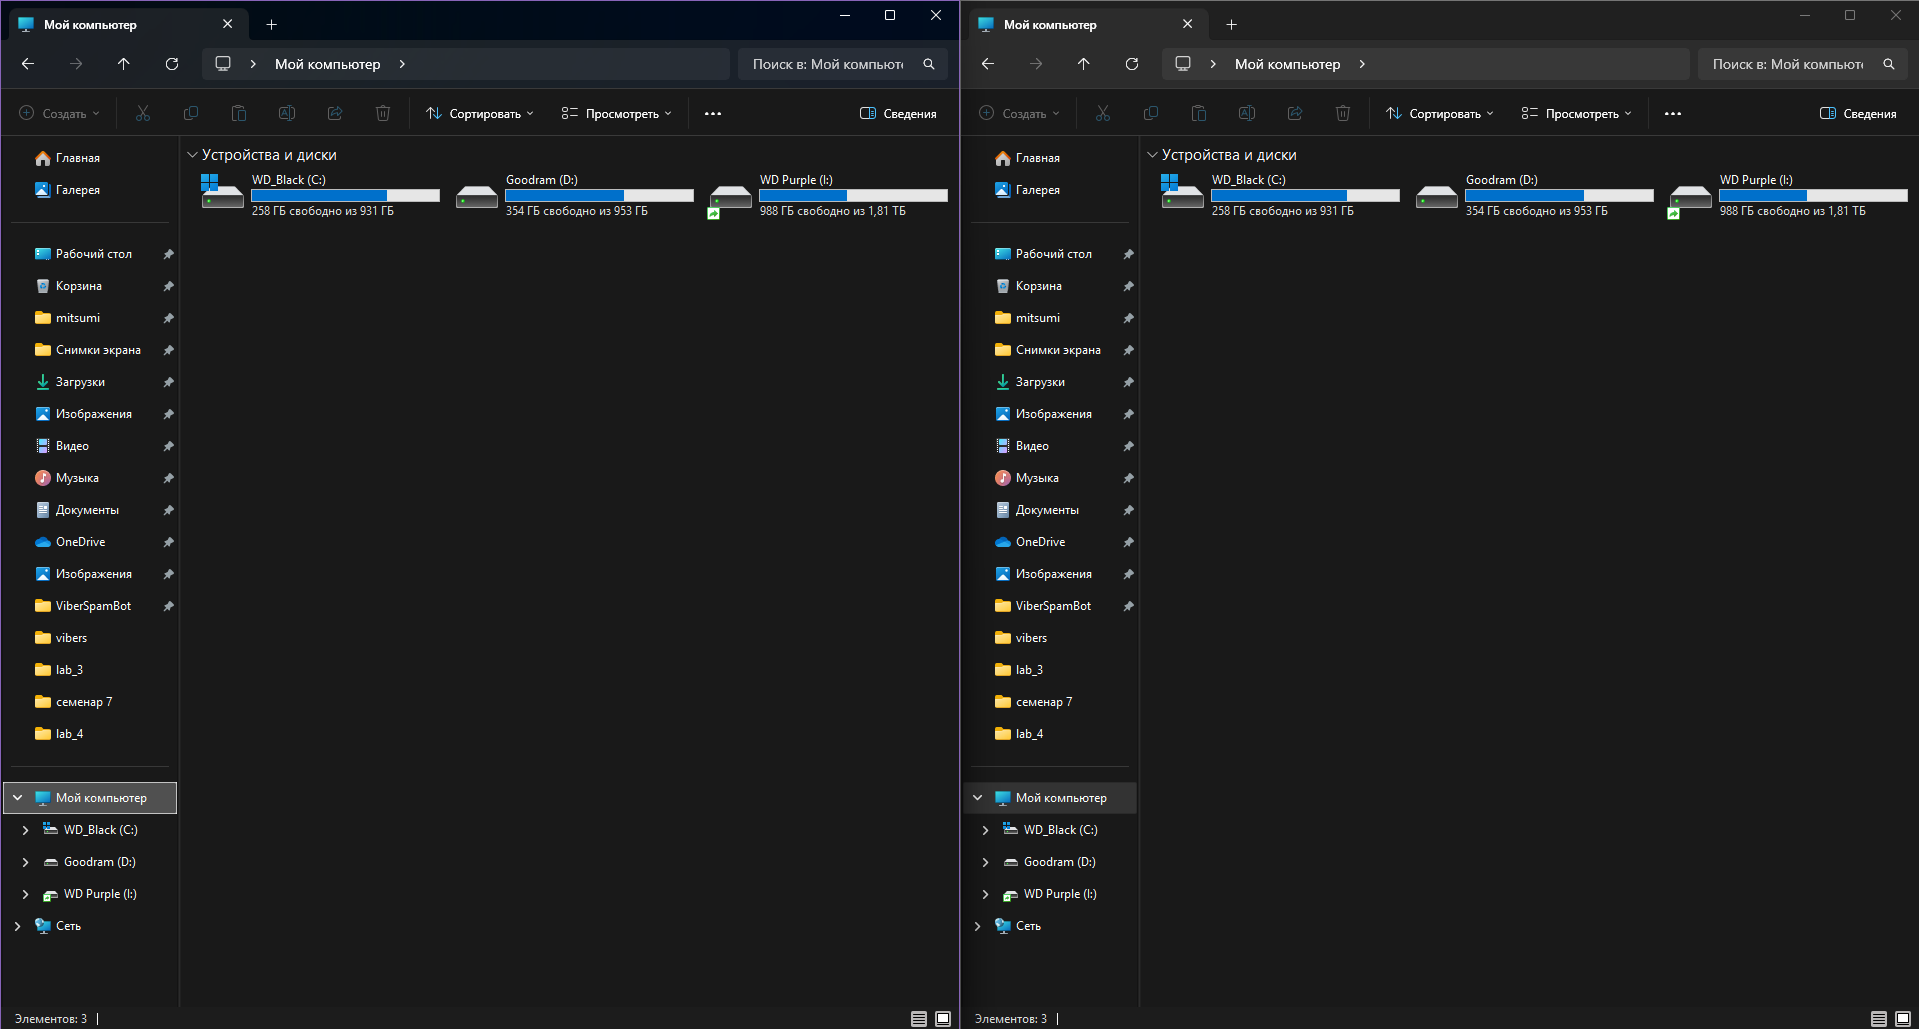Click the Share icon in right window toolbar

pyautogui.click(x=1295, y=114)
